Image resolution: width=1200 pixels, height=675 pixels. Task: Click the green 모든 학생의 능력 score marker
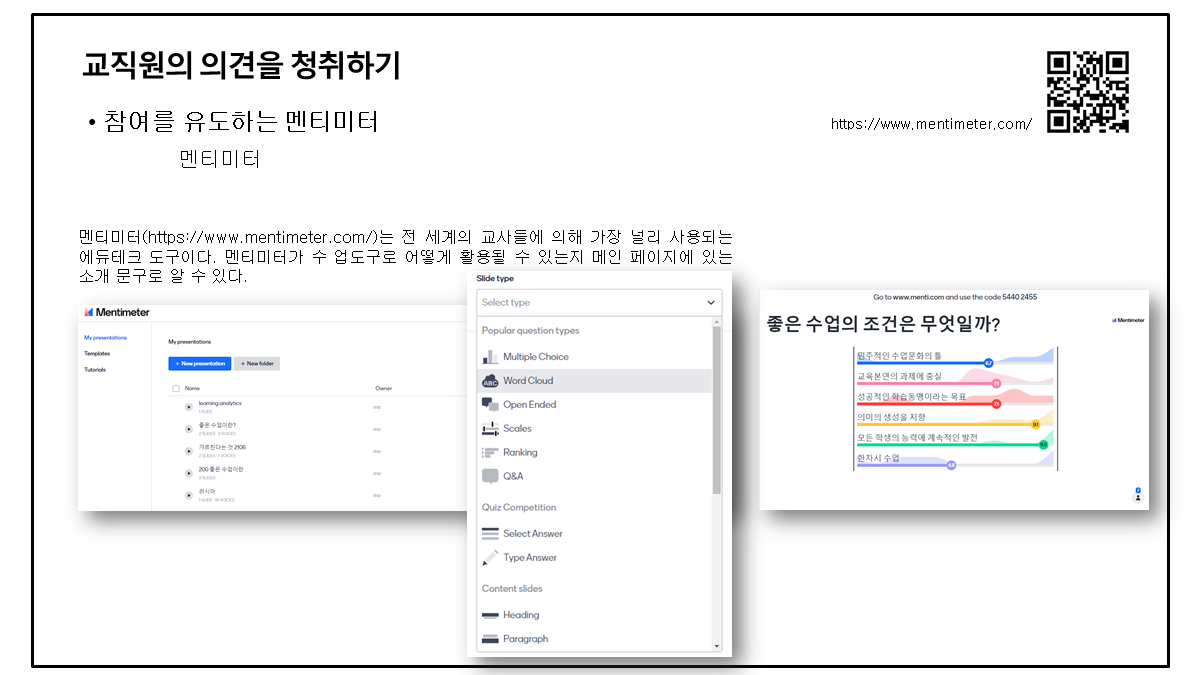(x=1043, y=444)
